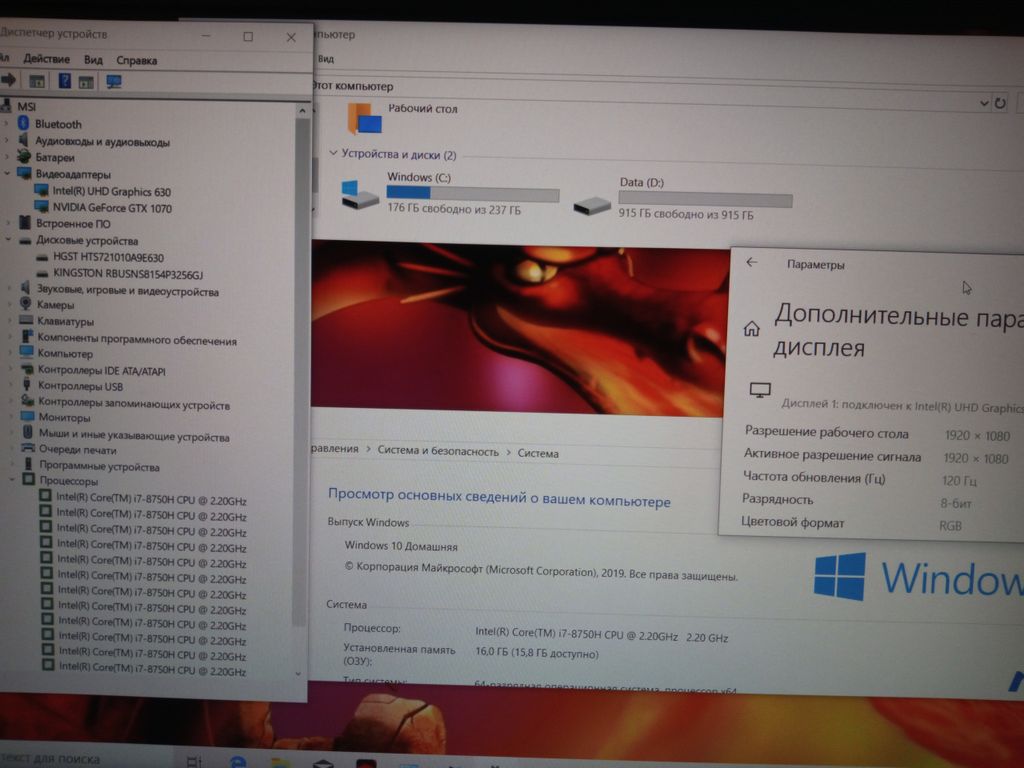Click the battery icon beside Батареи
The width and height of the screenshot is (1024, 768).
(x=24, y=157)
